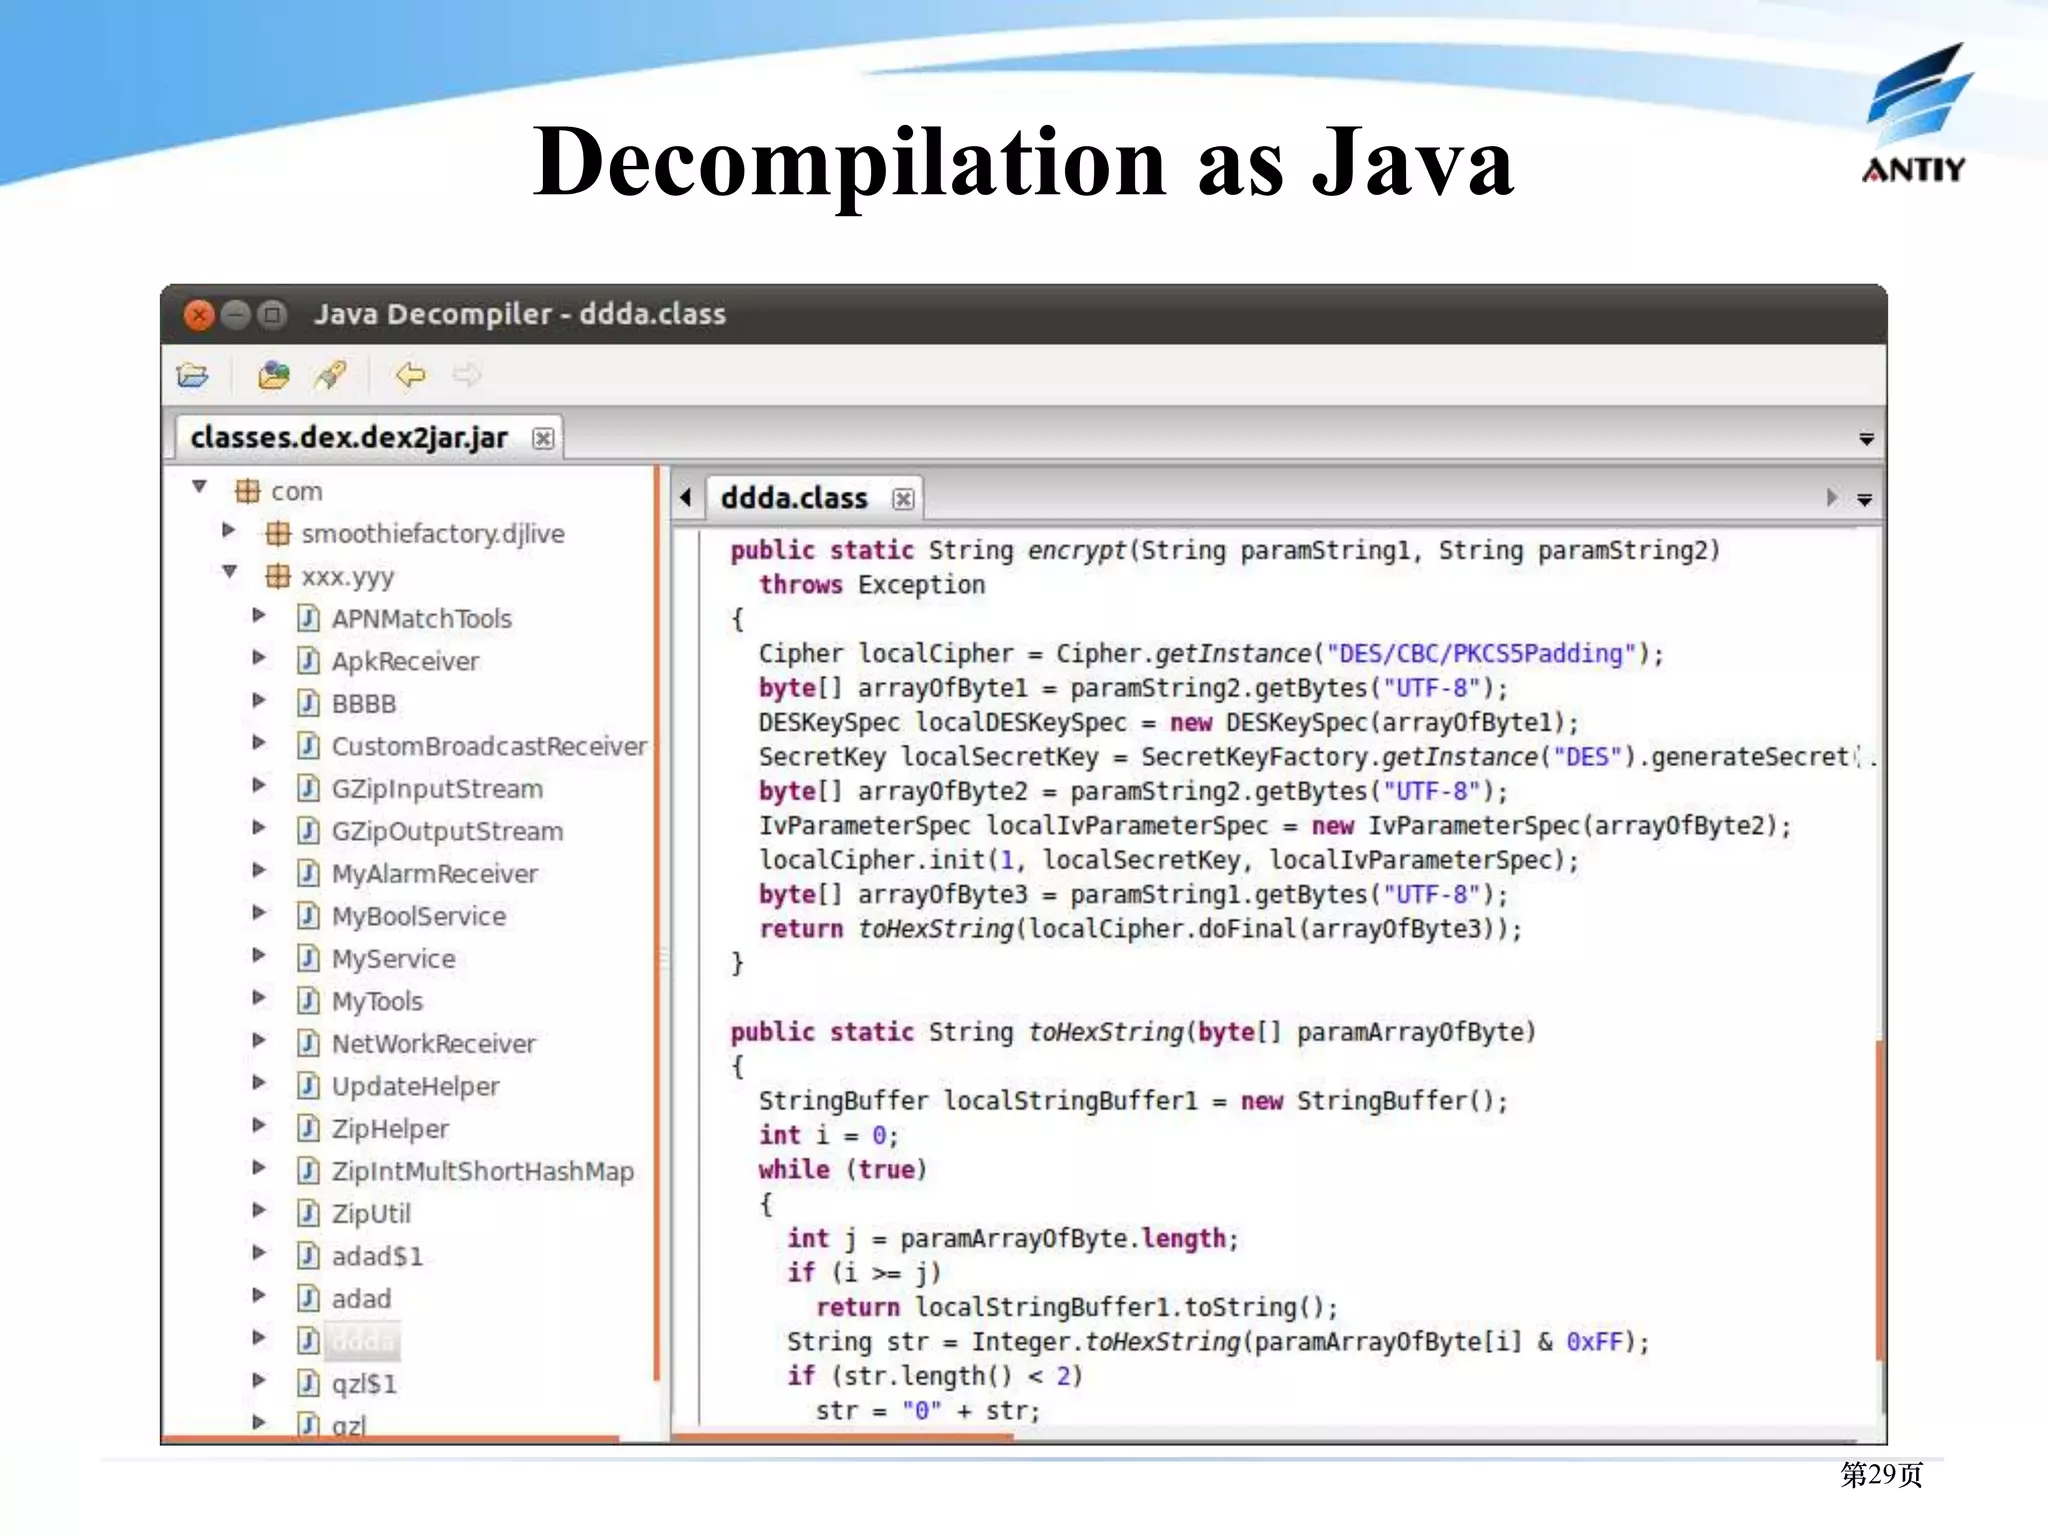Click the Forward navigation arrow icon
The width and height of the screenshot is (2048, 1536).
click(466, 375)
